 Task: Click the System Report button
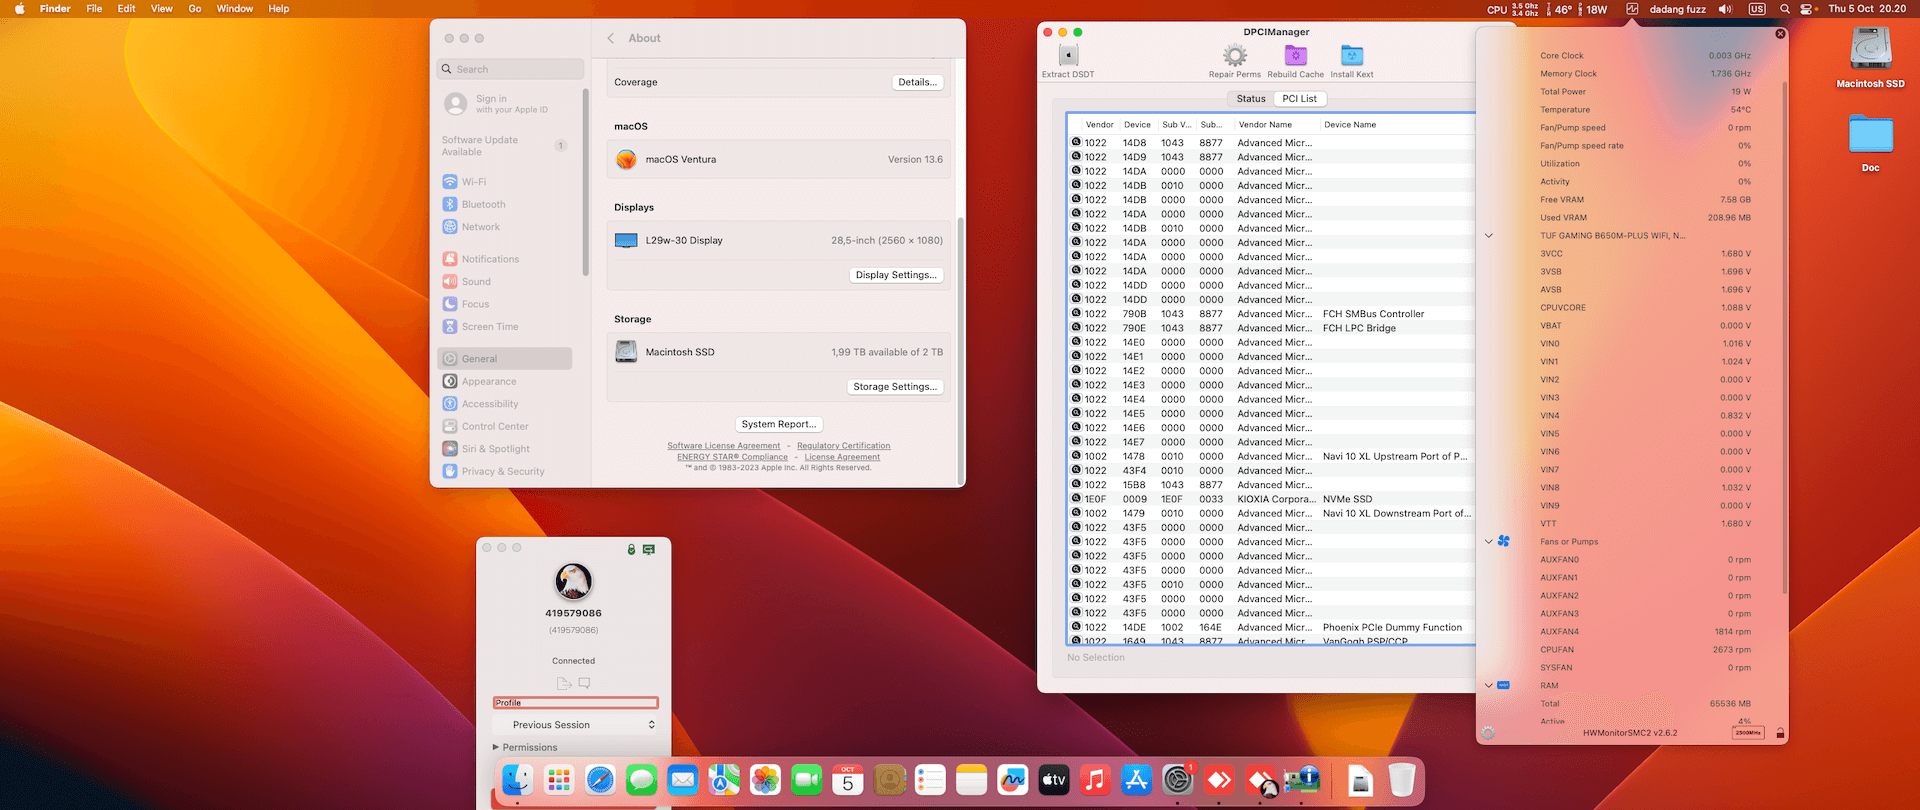[x=779, y=424]
